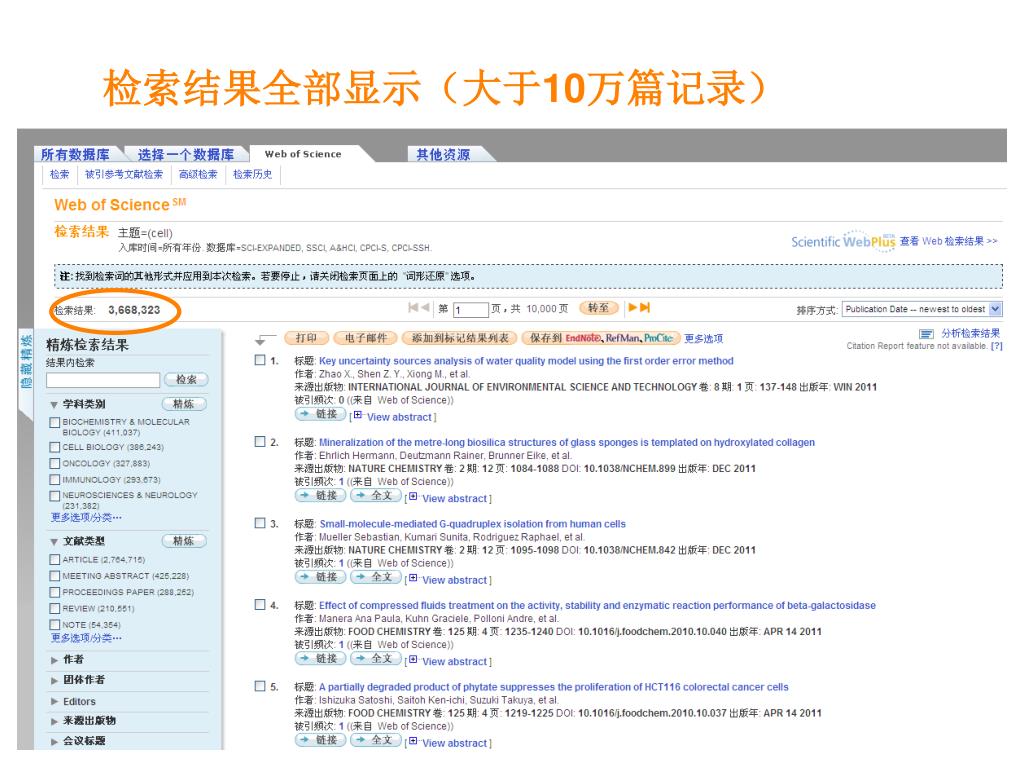Collapse the refine panel via 隐藏精炼 tab

(26, 361)
